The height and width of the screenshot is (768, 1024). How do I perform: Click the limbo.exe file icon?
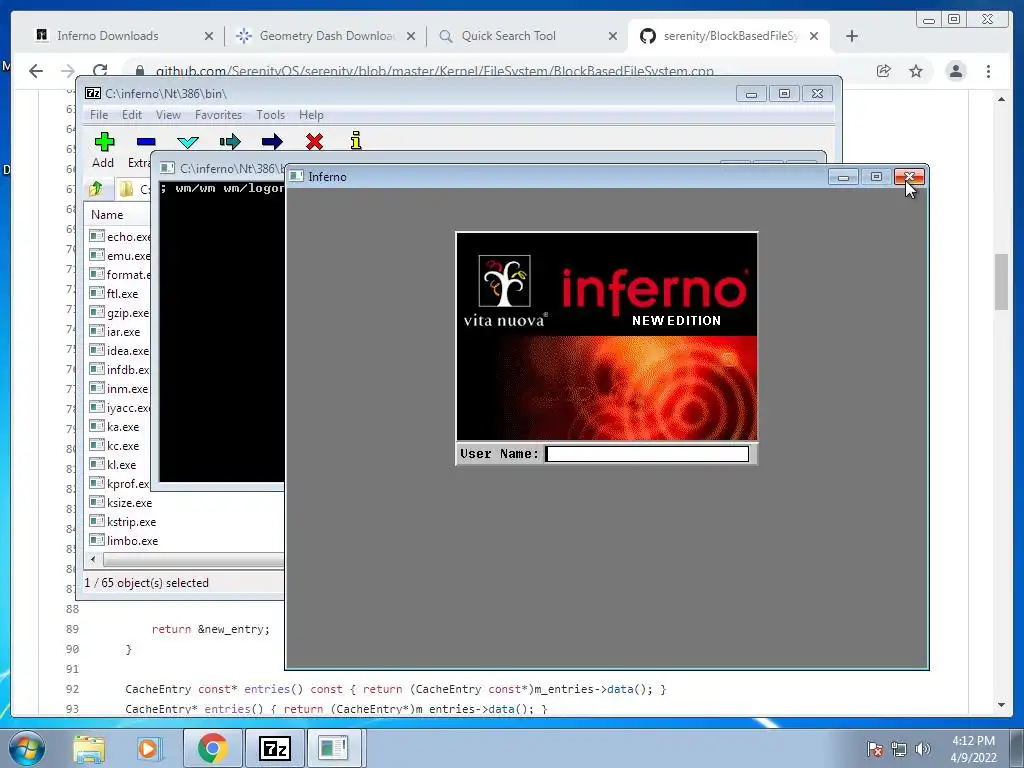(97, 540)
